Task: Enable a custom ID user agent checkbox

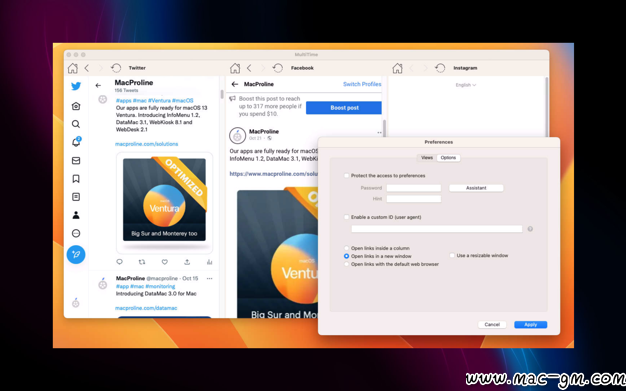Action: (347, 217)
